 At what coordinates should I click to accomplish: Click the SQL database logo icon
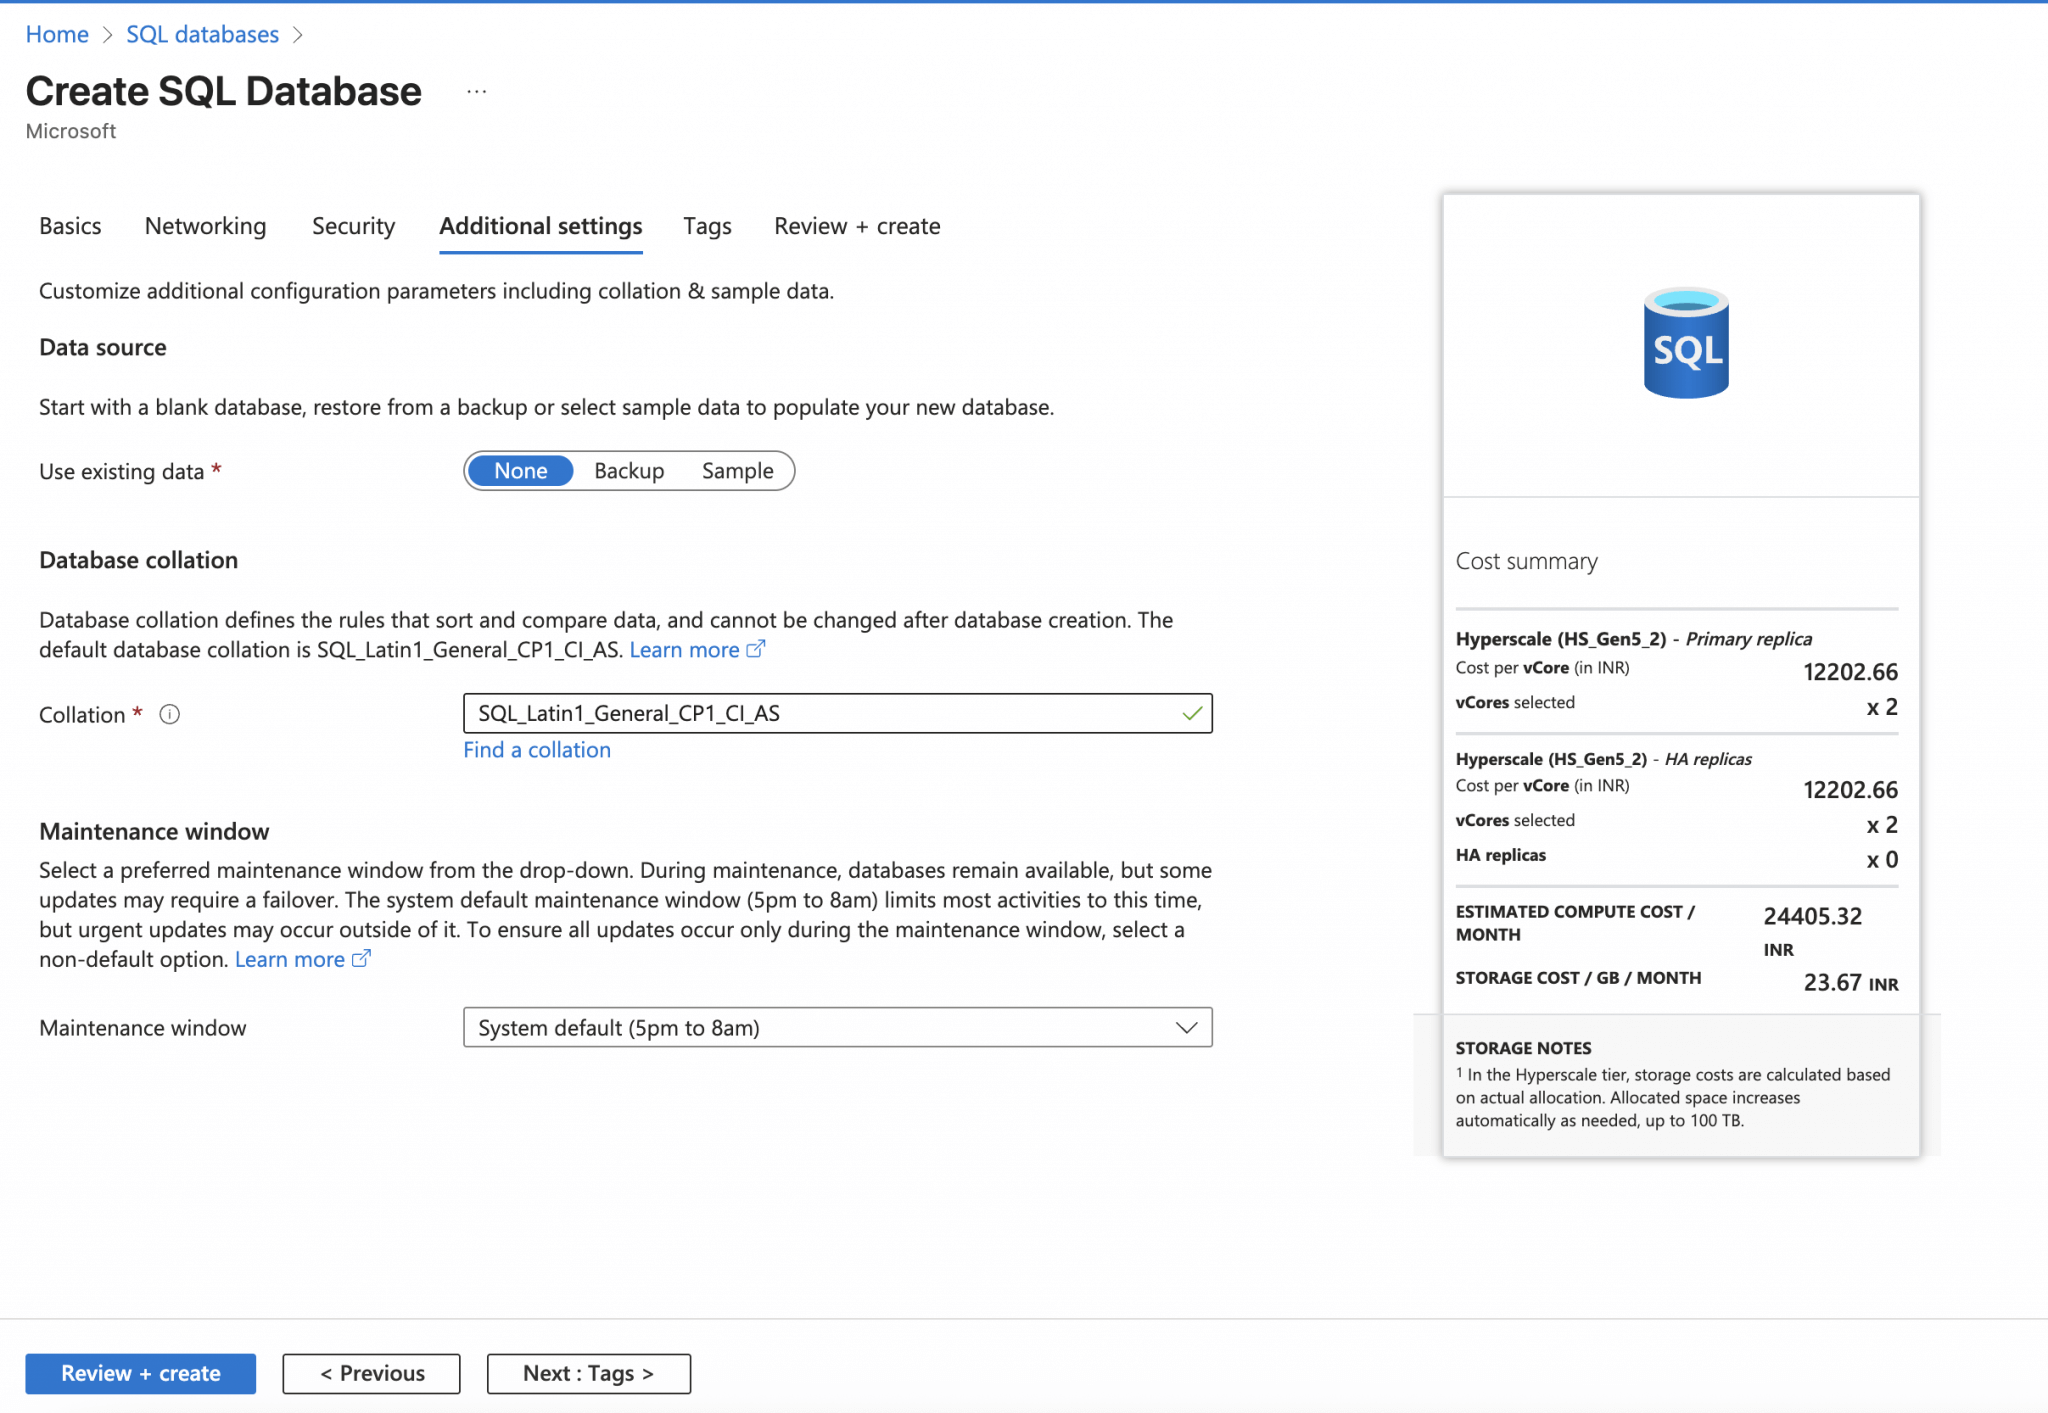[1686, 343]
